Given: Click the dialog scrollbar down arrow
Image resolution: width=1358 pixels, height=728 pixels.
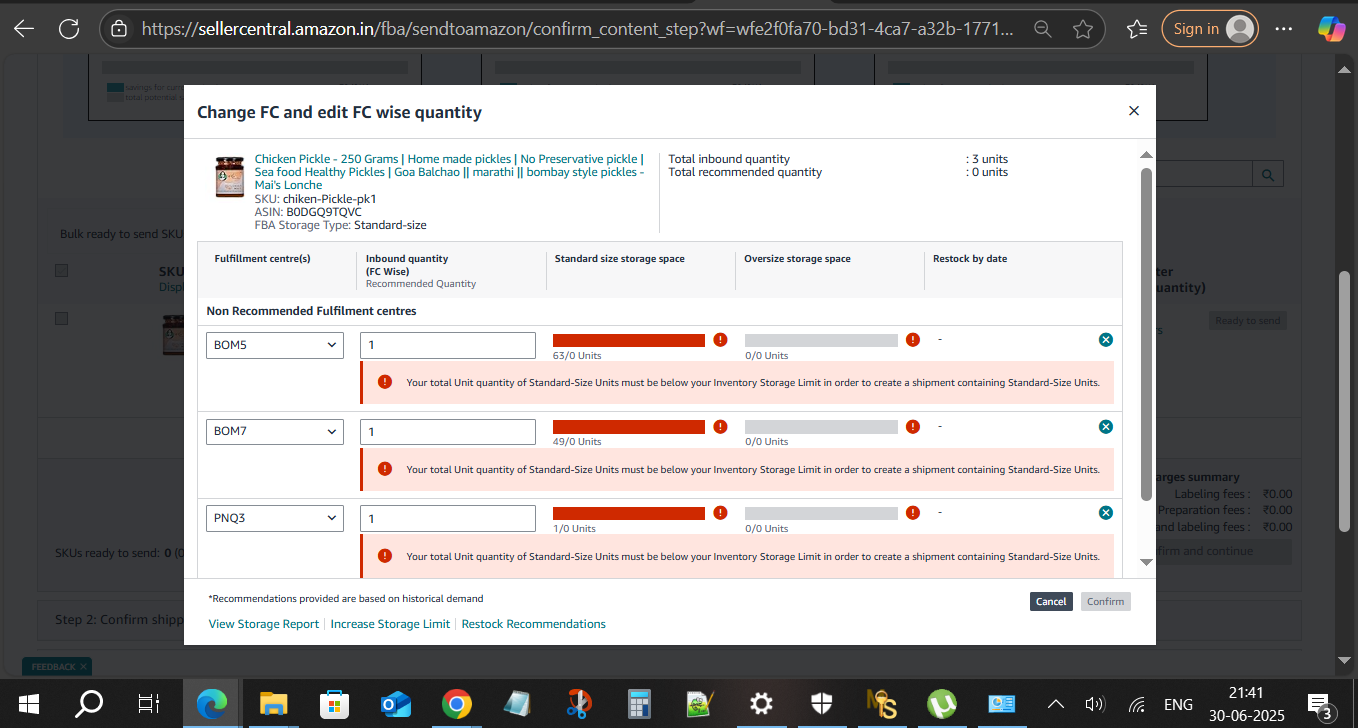Looking at the screenshot, I should pyautogui.click(x=1146, y=562).
